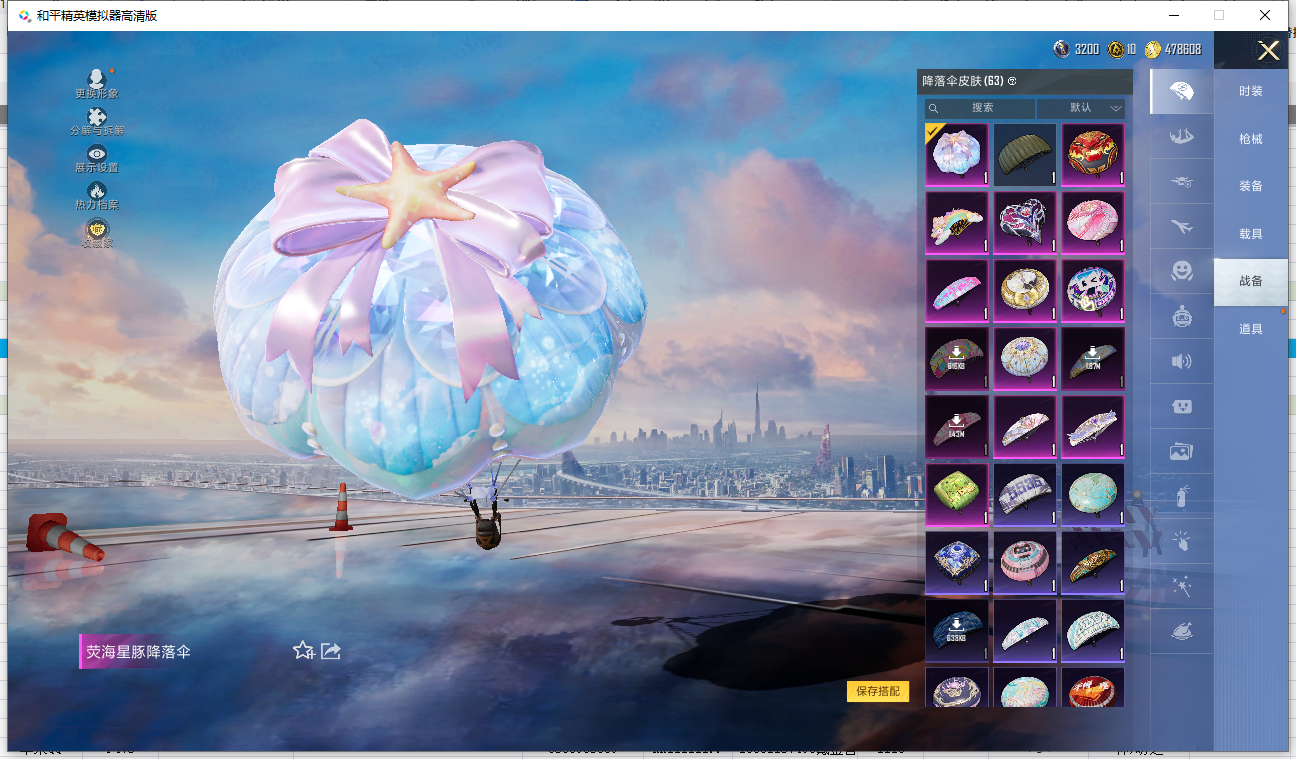The image size is (1296, 759).
Task: Switch to the 装备 tab
Action: (1251, 186)
